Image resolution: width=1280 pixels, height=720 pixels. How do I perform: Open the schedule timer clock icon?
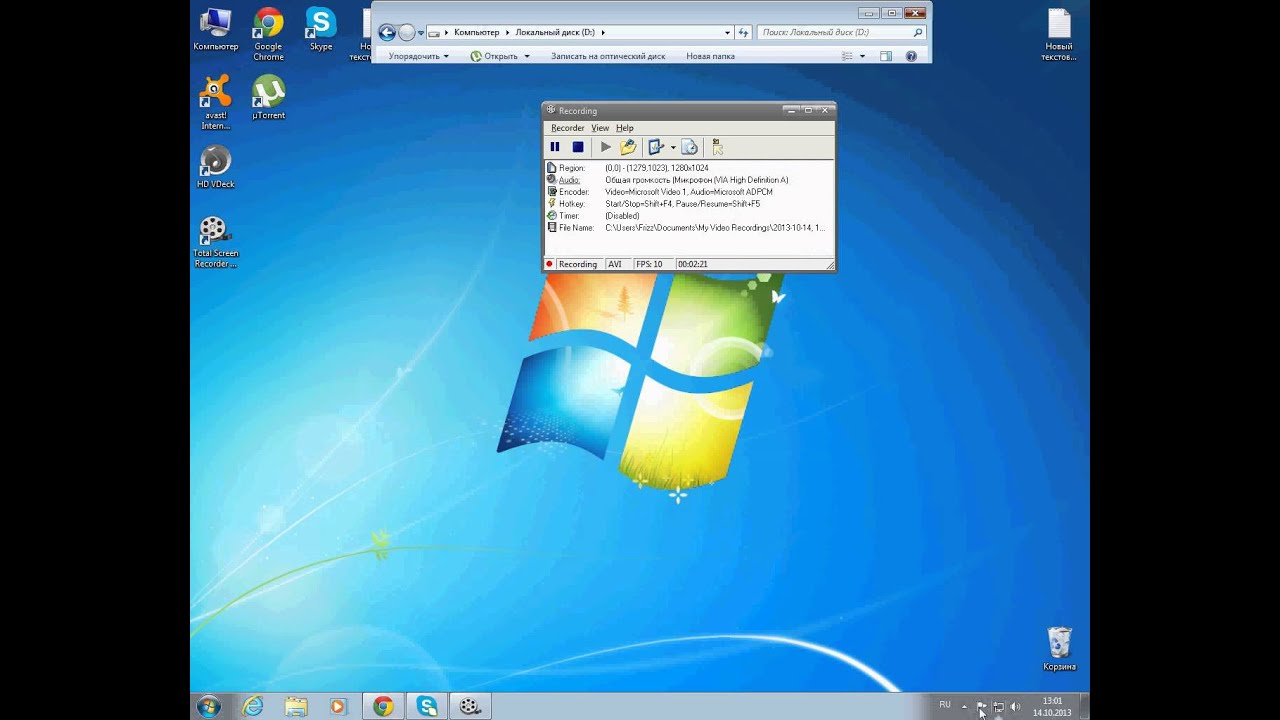[689, 147]
